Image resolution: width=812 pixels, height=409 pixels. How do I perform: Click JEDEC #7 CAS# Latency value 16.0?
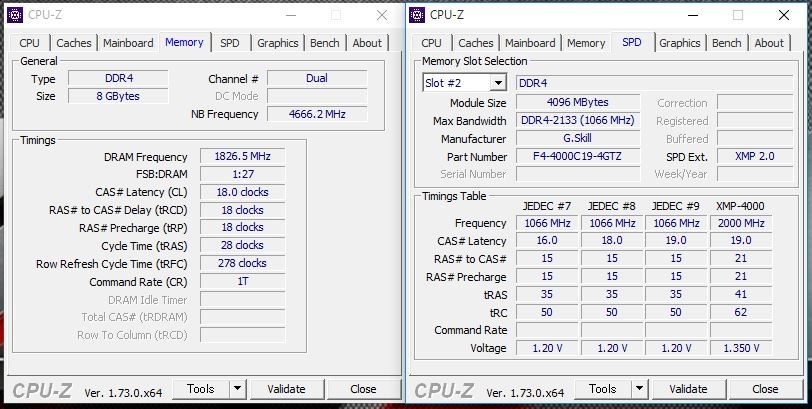click(x=547, y=241)
